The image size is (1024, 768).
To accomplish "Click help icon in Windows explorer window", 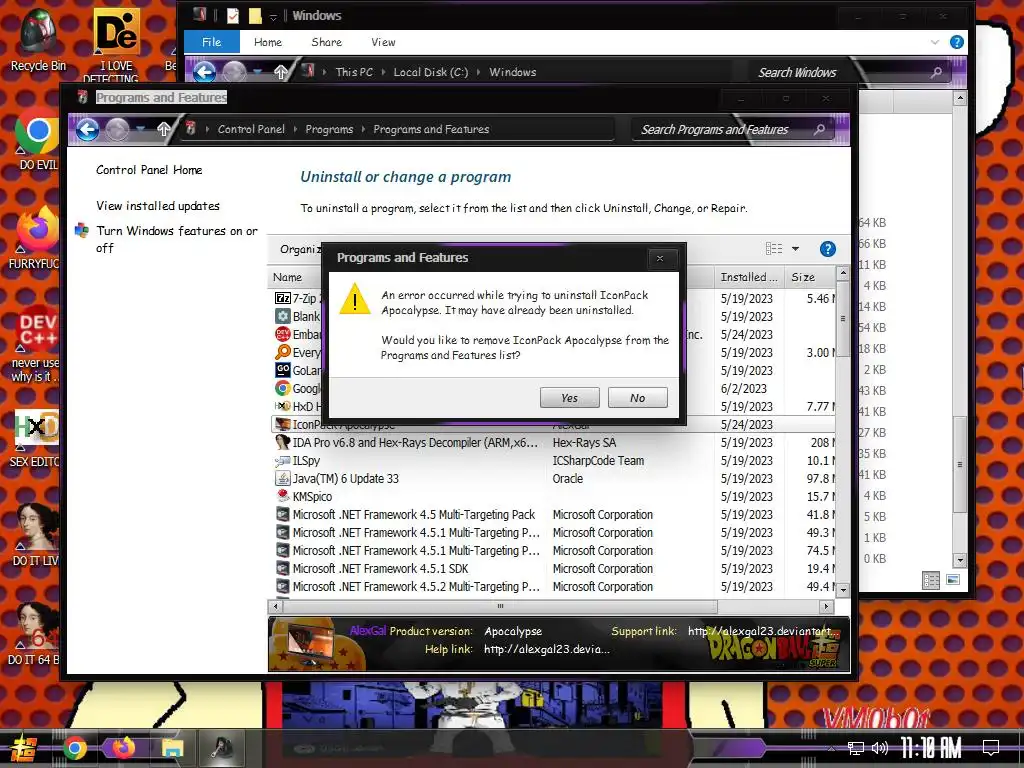I will 957,42.
